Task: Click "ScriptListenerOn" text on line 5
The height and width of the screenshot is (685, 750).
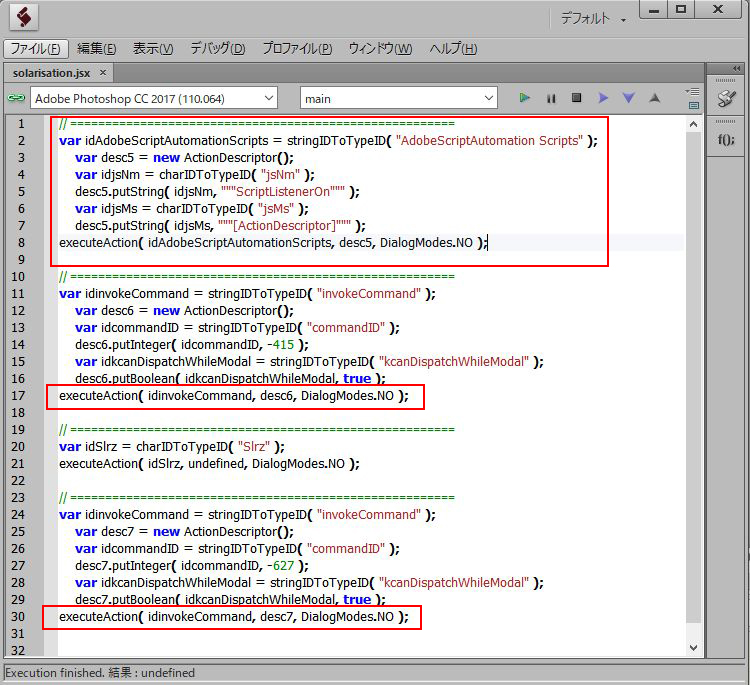Action: click(x=283, y=192)
